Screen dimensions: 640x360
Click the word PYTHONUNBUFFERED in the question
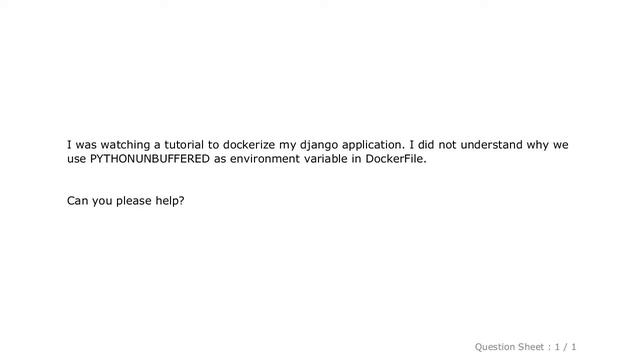[x=150, y=159]
